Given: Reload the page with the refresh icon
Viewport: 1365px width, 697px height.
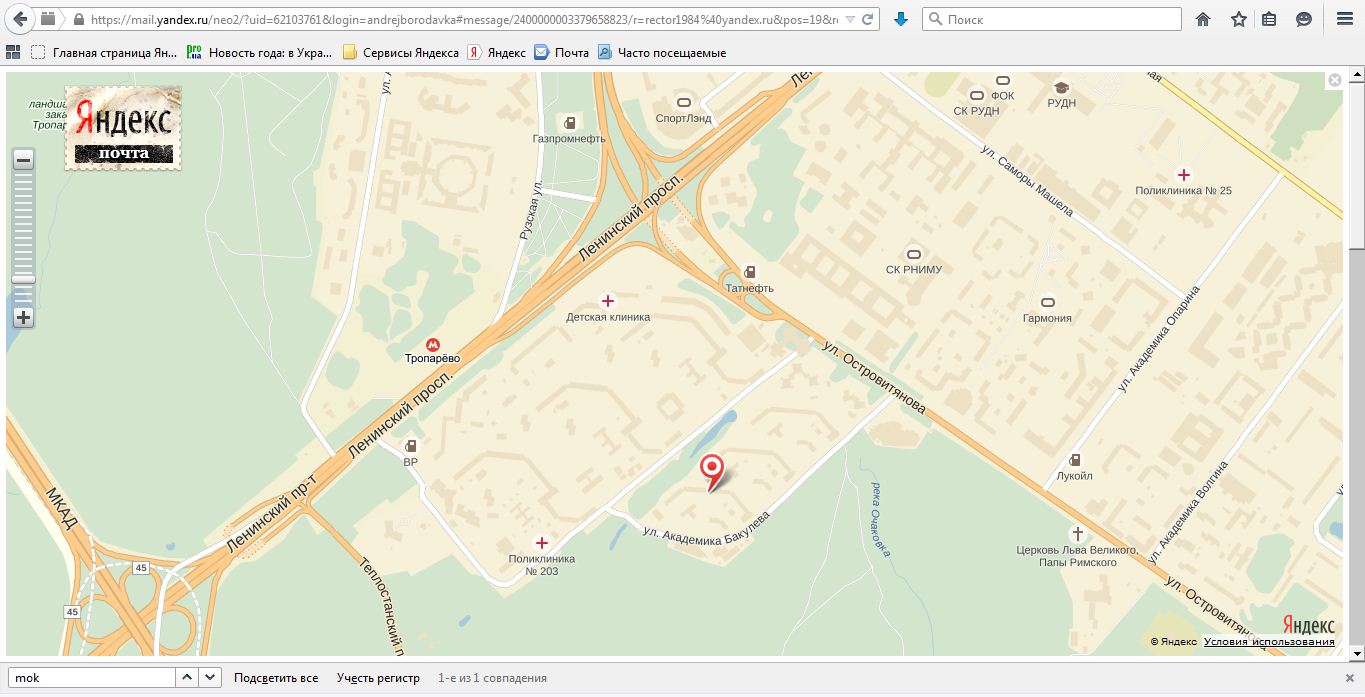Looking at the screenshot, I should point(868,19).
